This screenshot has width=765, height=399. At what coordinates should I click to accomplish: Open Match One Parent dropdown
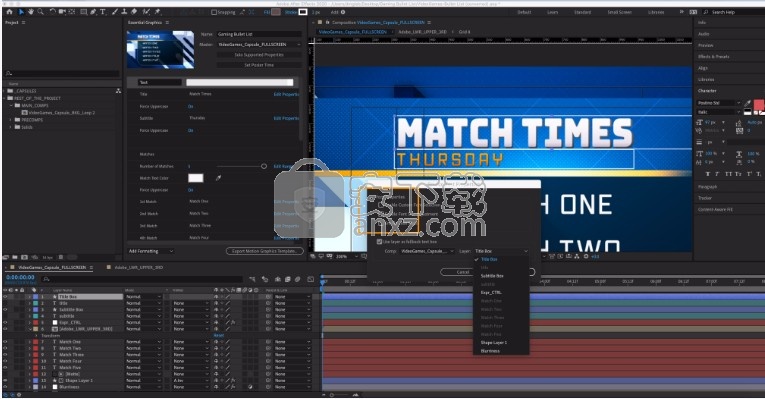tap(292, 342)
